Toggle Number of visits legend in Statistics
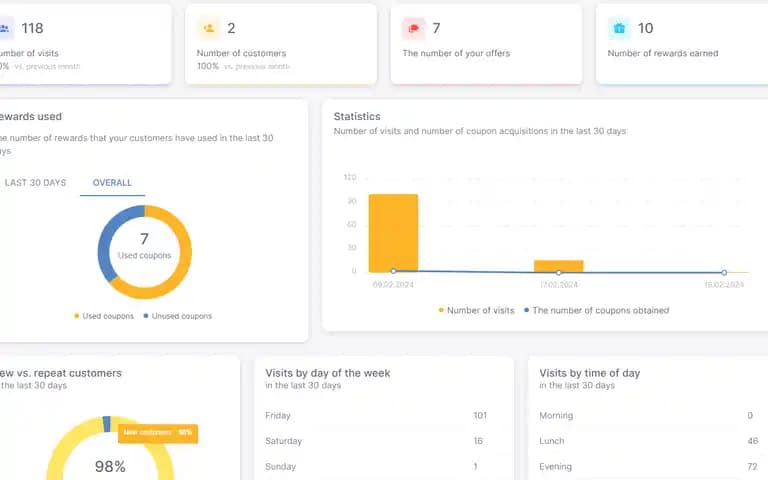The height and width of the screenshot is (480, 768). pyautogui.click(x=476, y=310)
